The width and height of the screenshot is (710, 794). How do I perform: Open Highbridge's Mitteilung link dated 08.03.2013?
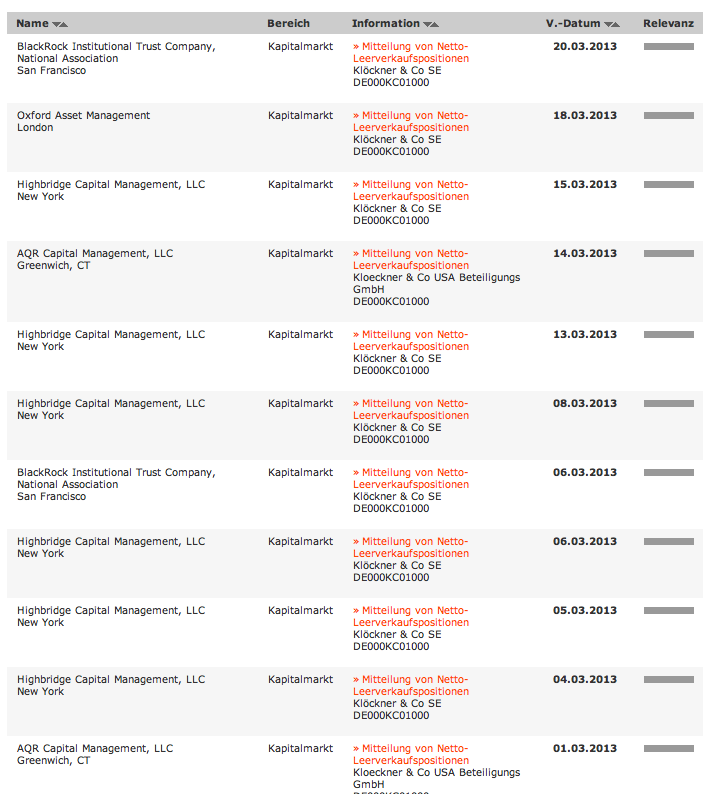(411, 409)
